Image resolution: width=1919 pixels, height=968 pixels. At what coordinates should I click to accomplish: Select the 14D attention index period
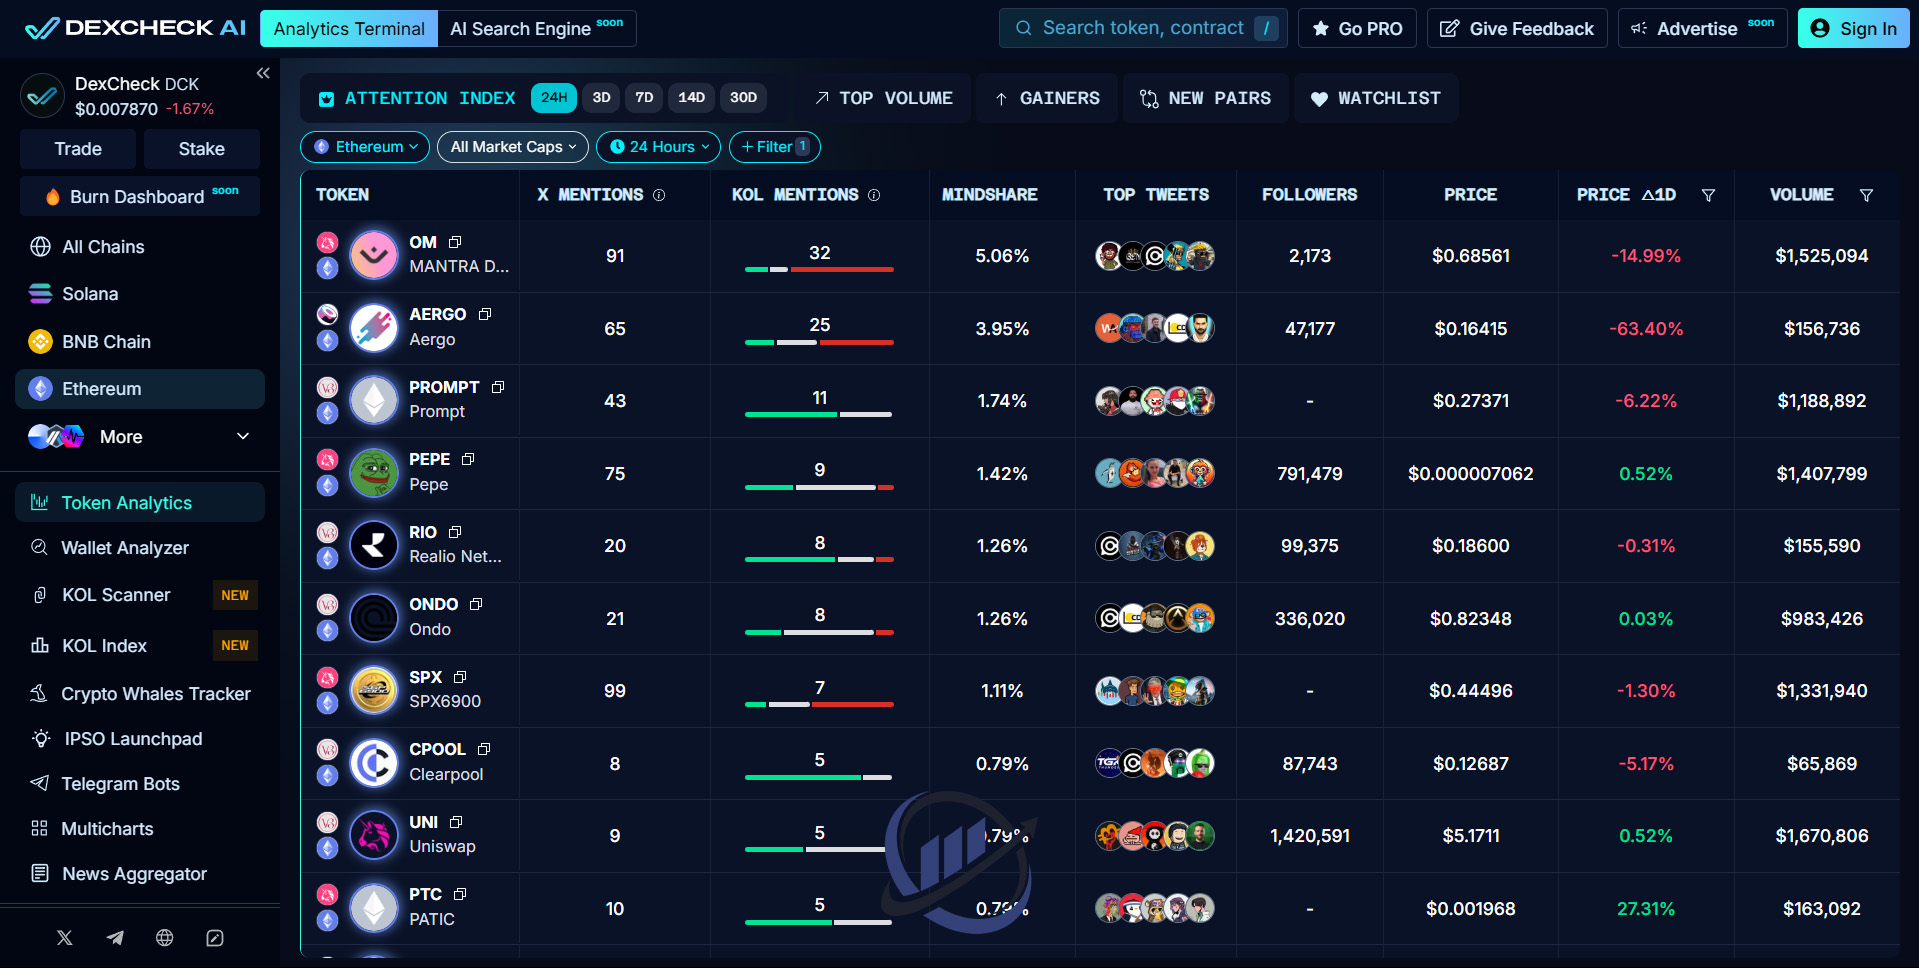[x=691, y=98]
